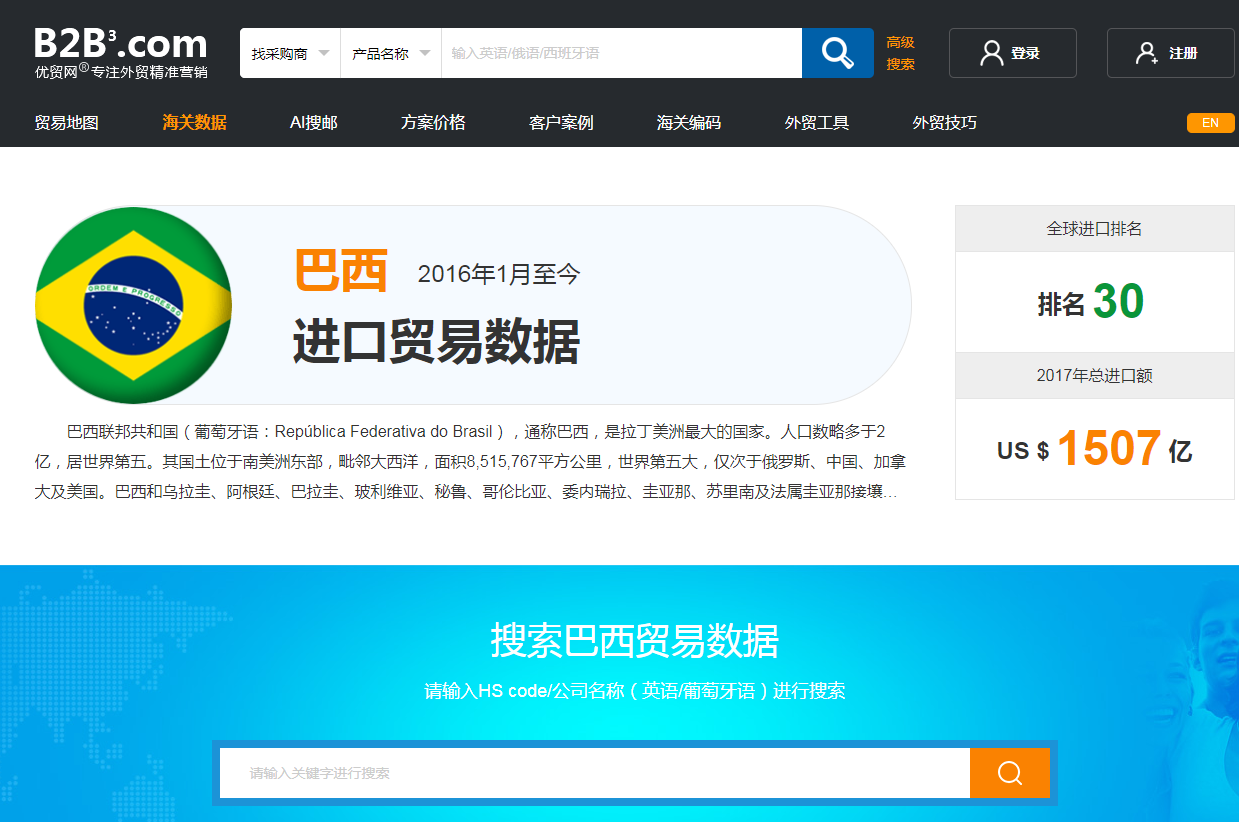1239x822 pixels.
Task: Open the 贸易地图 menu
Action: pyautogui.click(x=67, y=123)
